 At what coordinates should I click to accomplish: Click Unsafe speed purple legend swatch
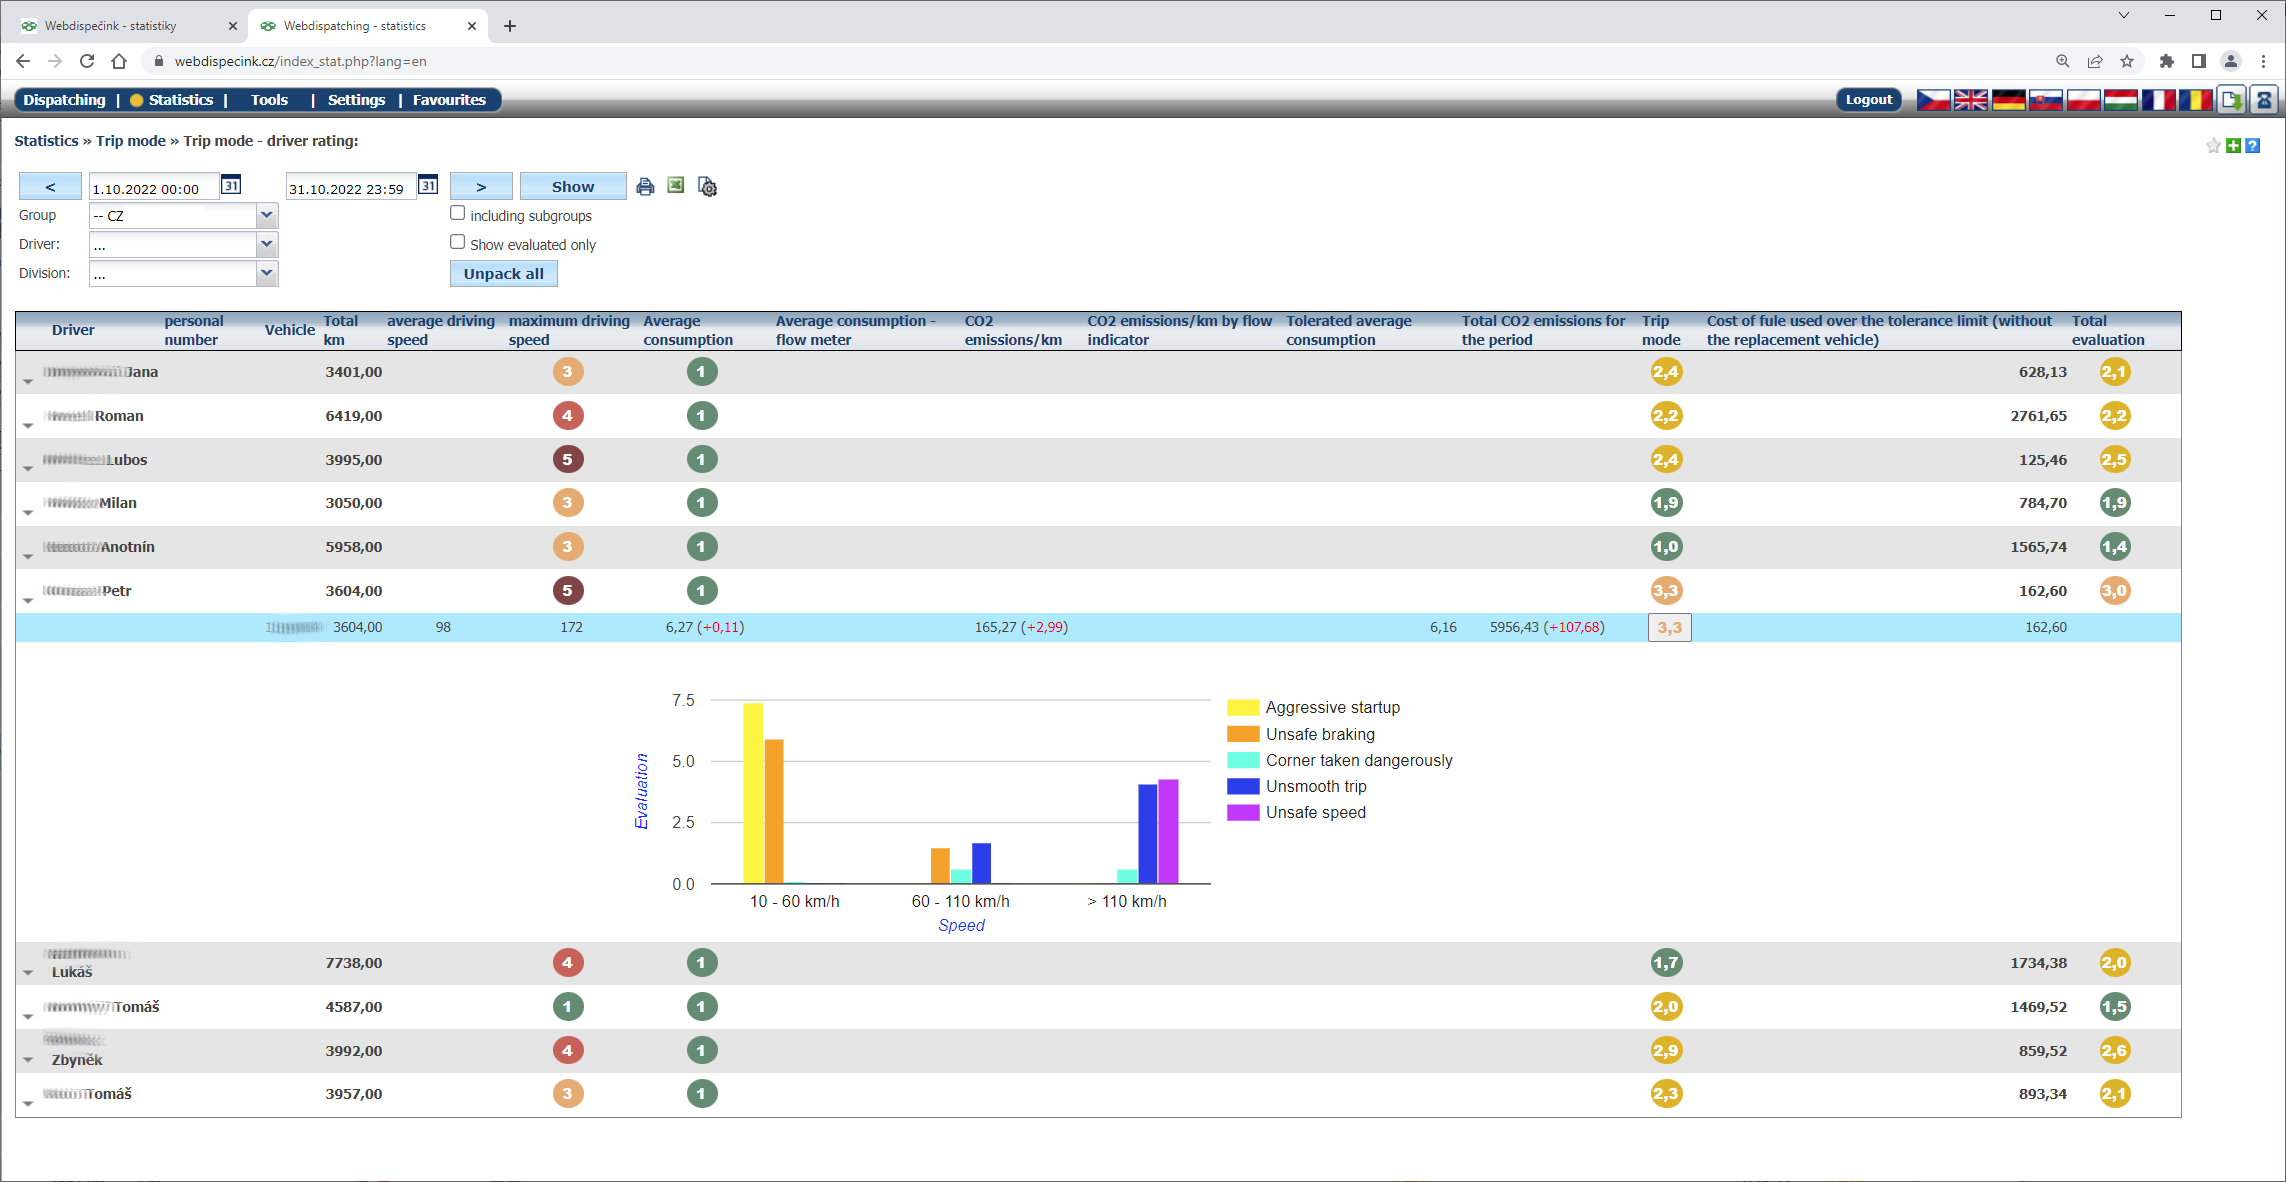click(x=1243, y=812)
